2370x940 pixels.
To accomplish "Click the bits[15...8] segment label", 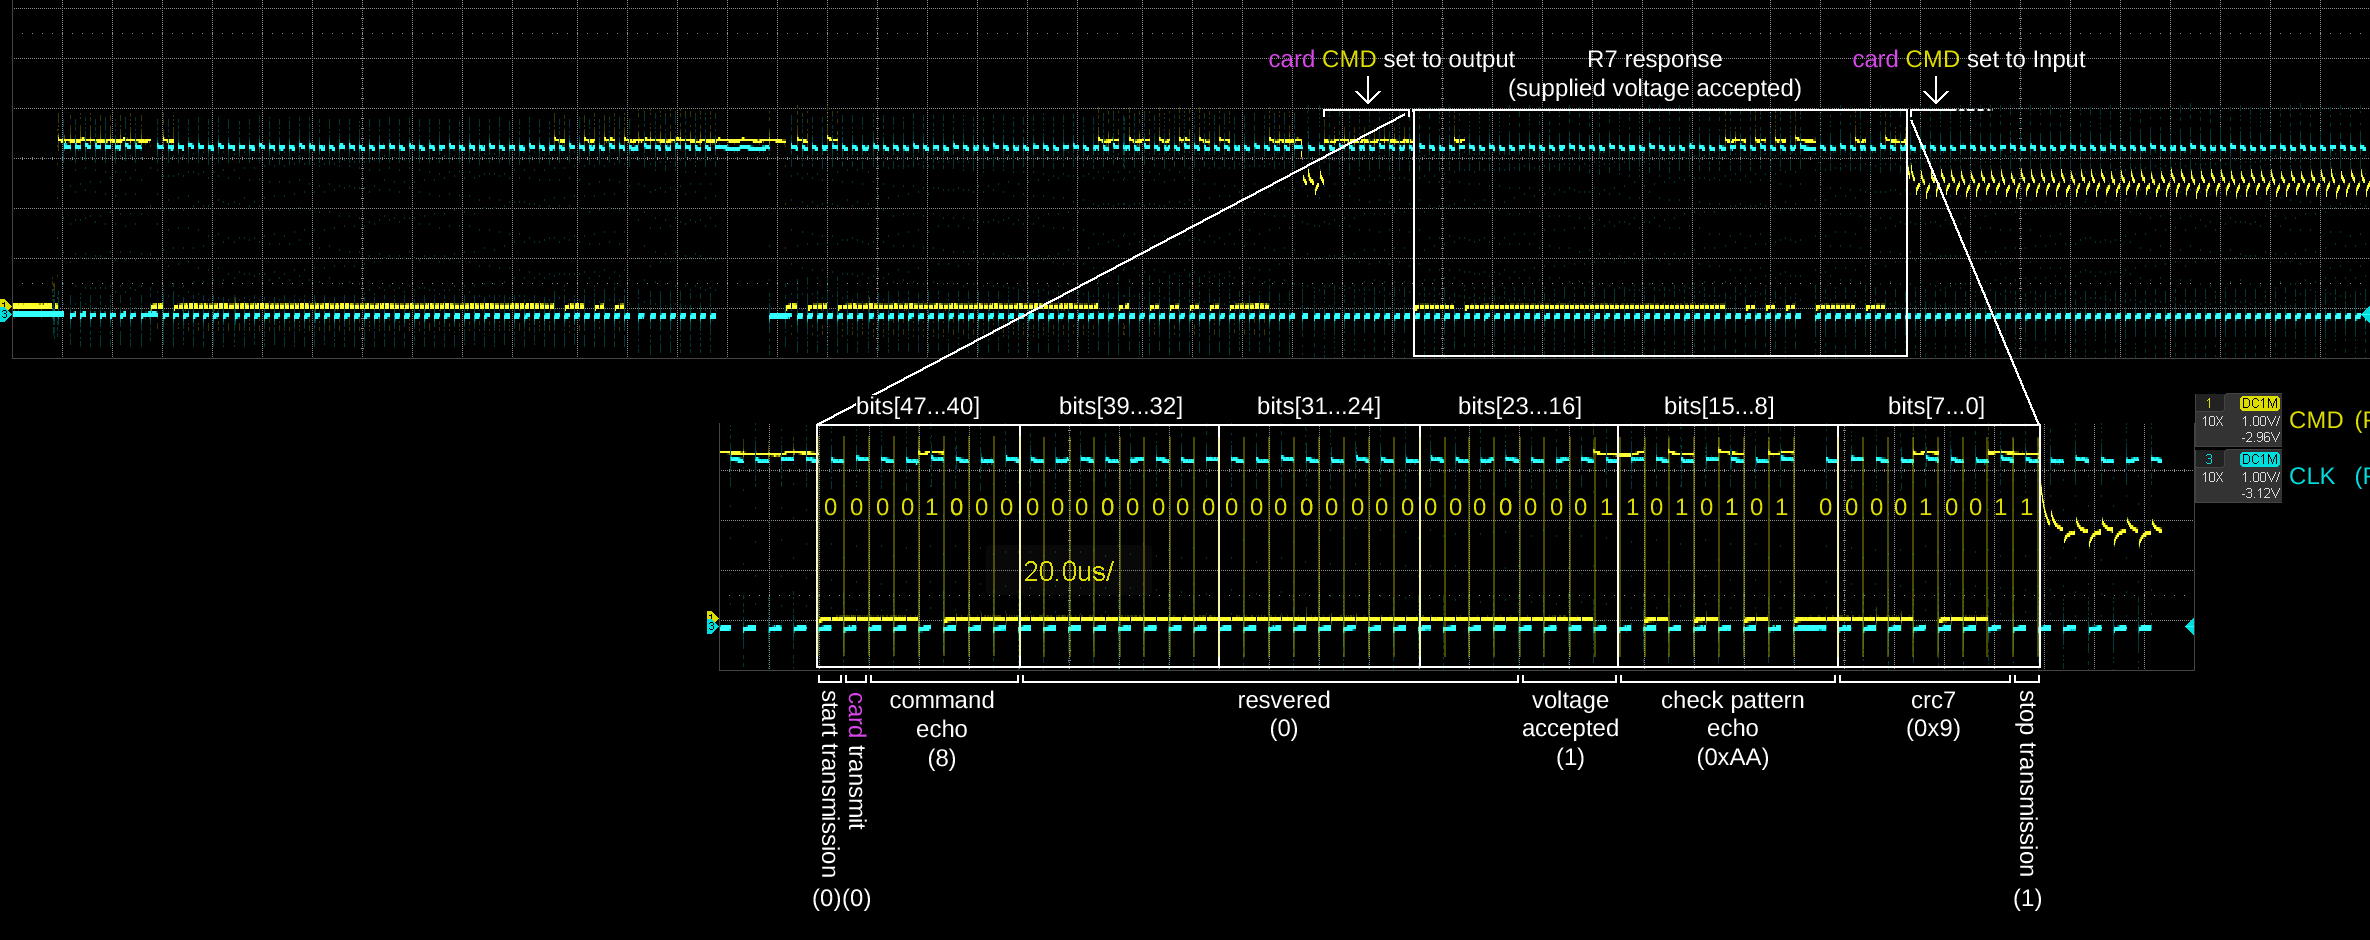I will [1718, 406].
